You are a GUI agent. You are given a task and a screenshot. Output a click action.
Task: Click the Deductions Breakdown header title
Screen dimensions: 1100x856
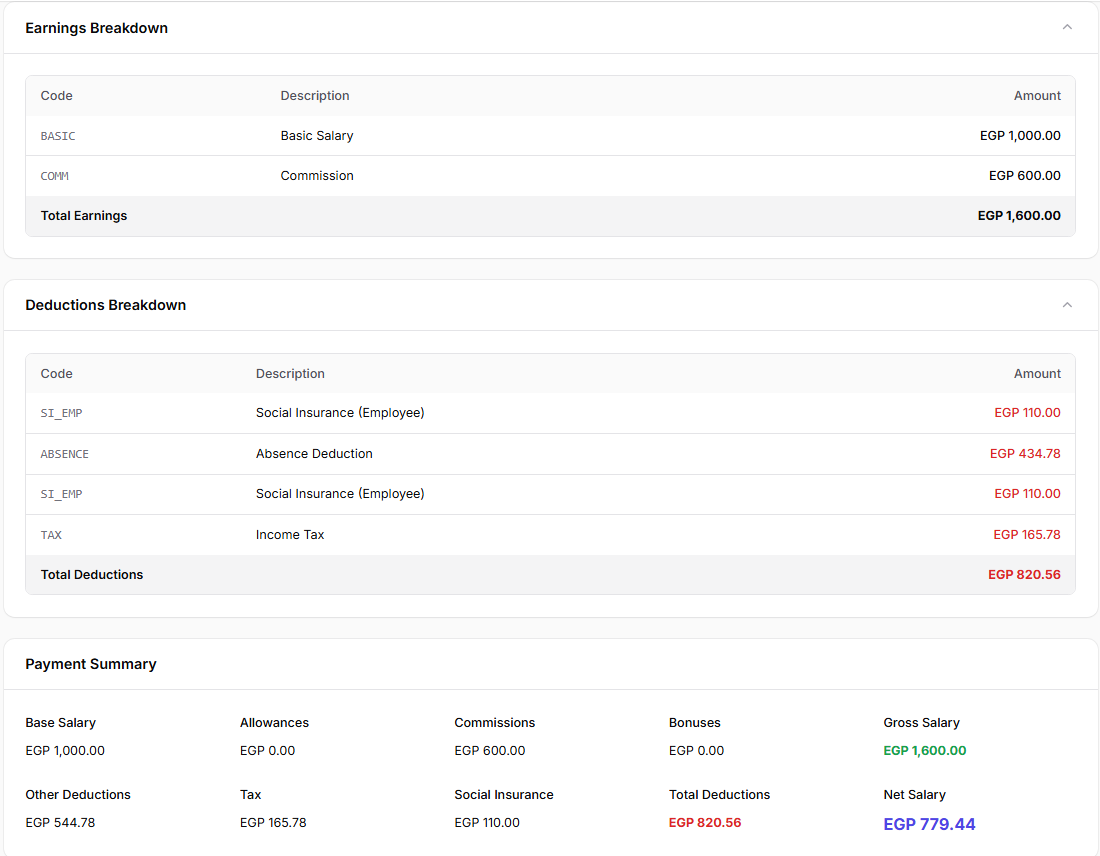106,305
